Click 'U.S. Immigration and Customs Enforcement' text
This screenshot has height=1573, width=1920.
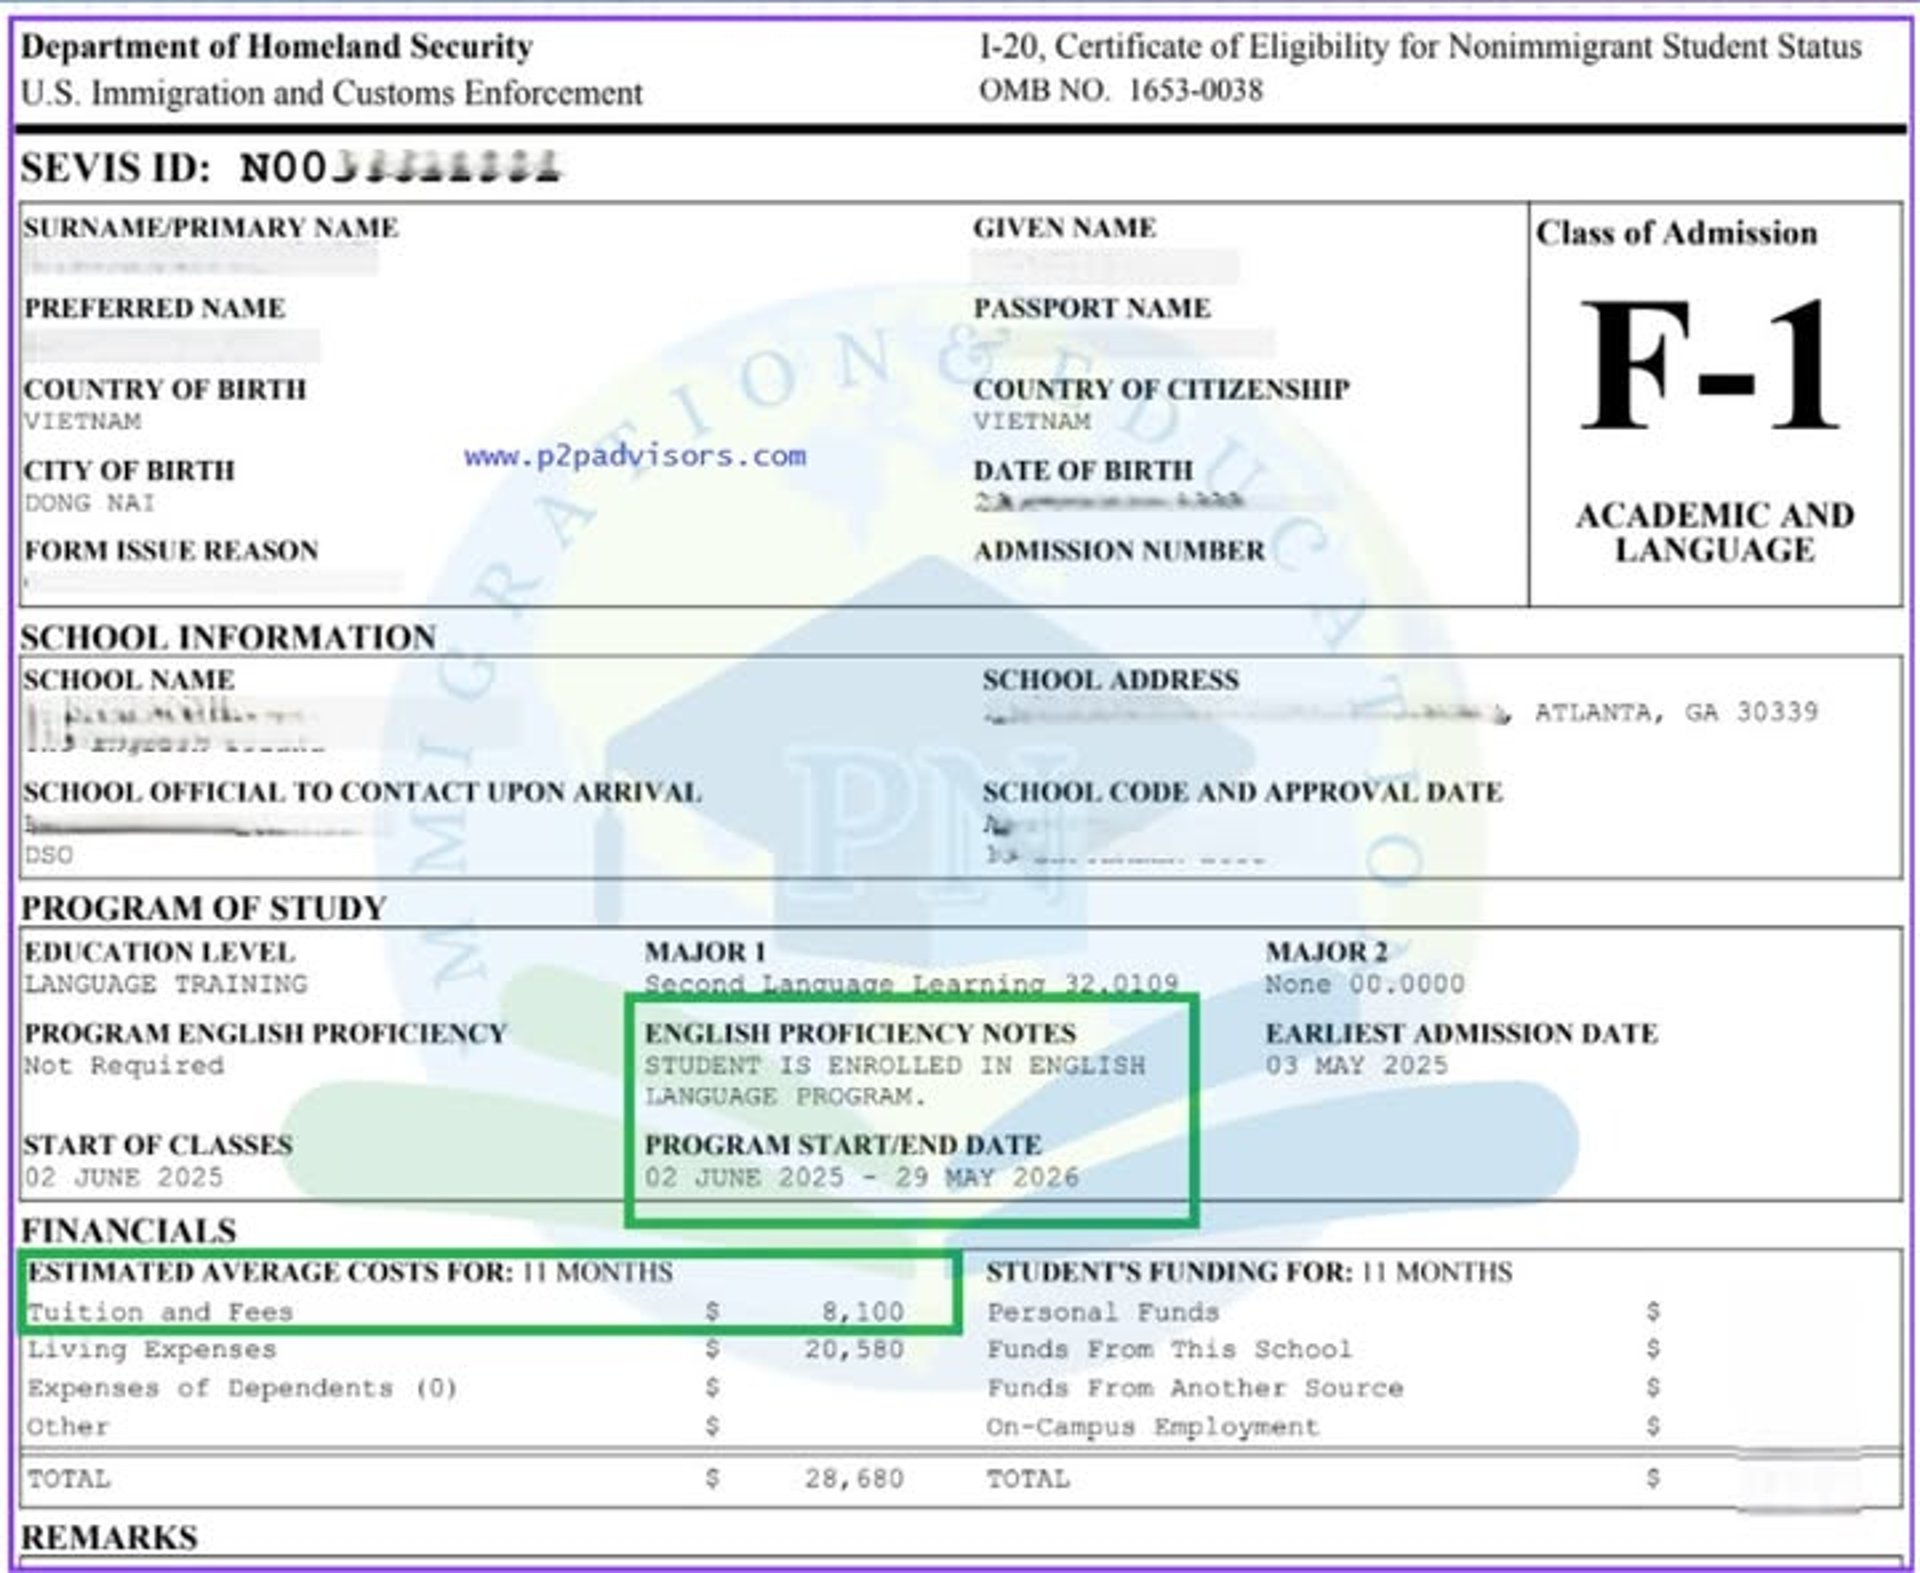[x=332, y=93]
